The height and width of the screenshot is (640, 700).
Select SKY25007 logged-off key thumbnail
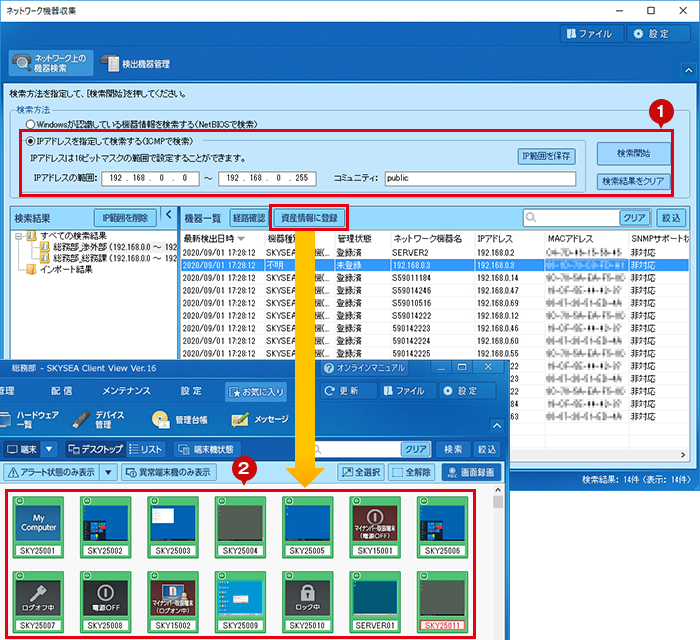38,602
